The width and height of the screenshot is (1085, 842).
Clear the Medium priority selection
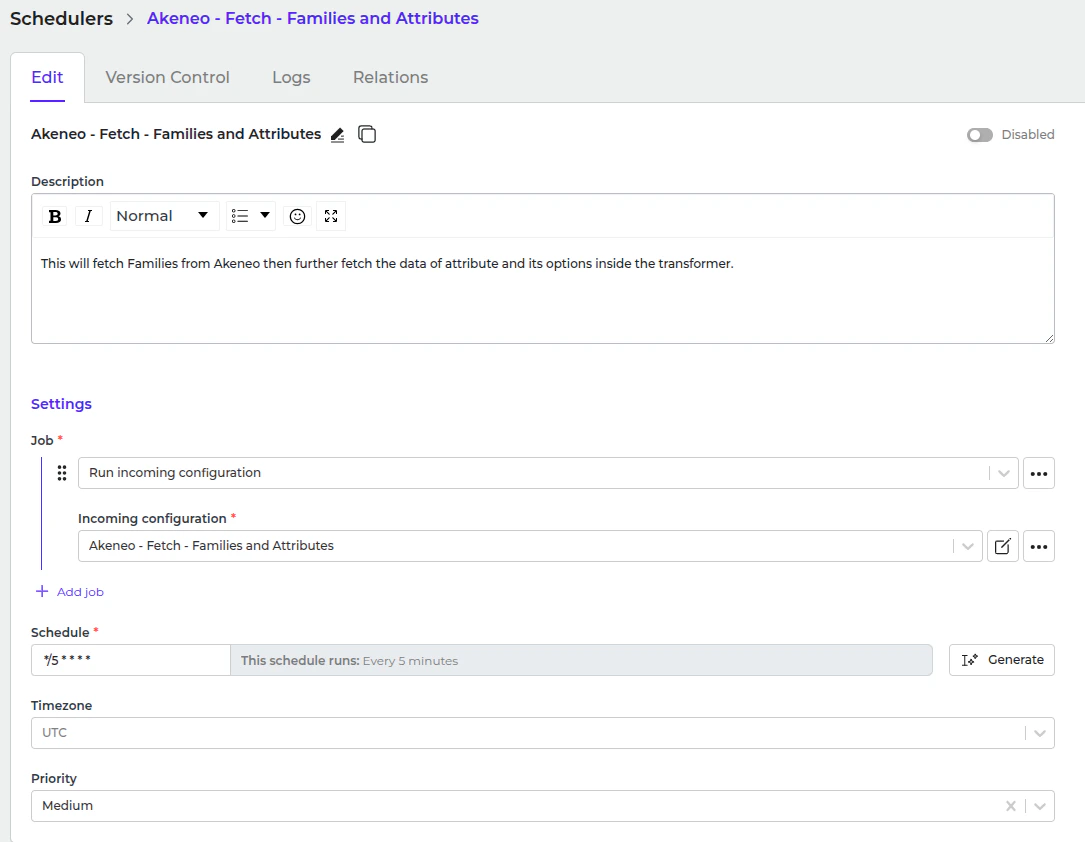tap(1010, 806)
